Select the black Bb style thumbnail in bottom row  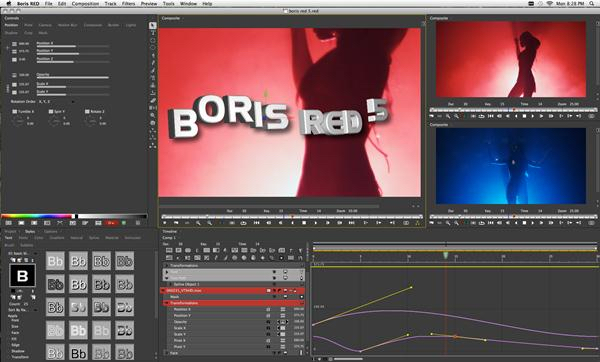click(78, 352)
